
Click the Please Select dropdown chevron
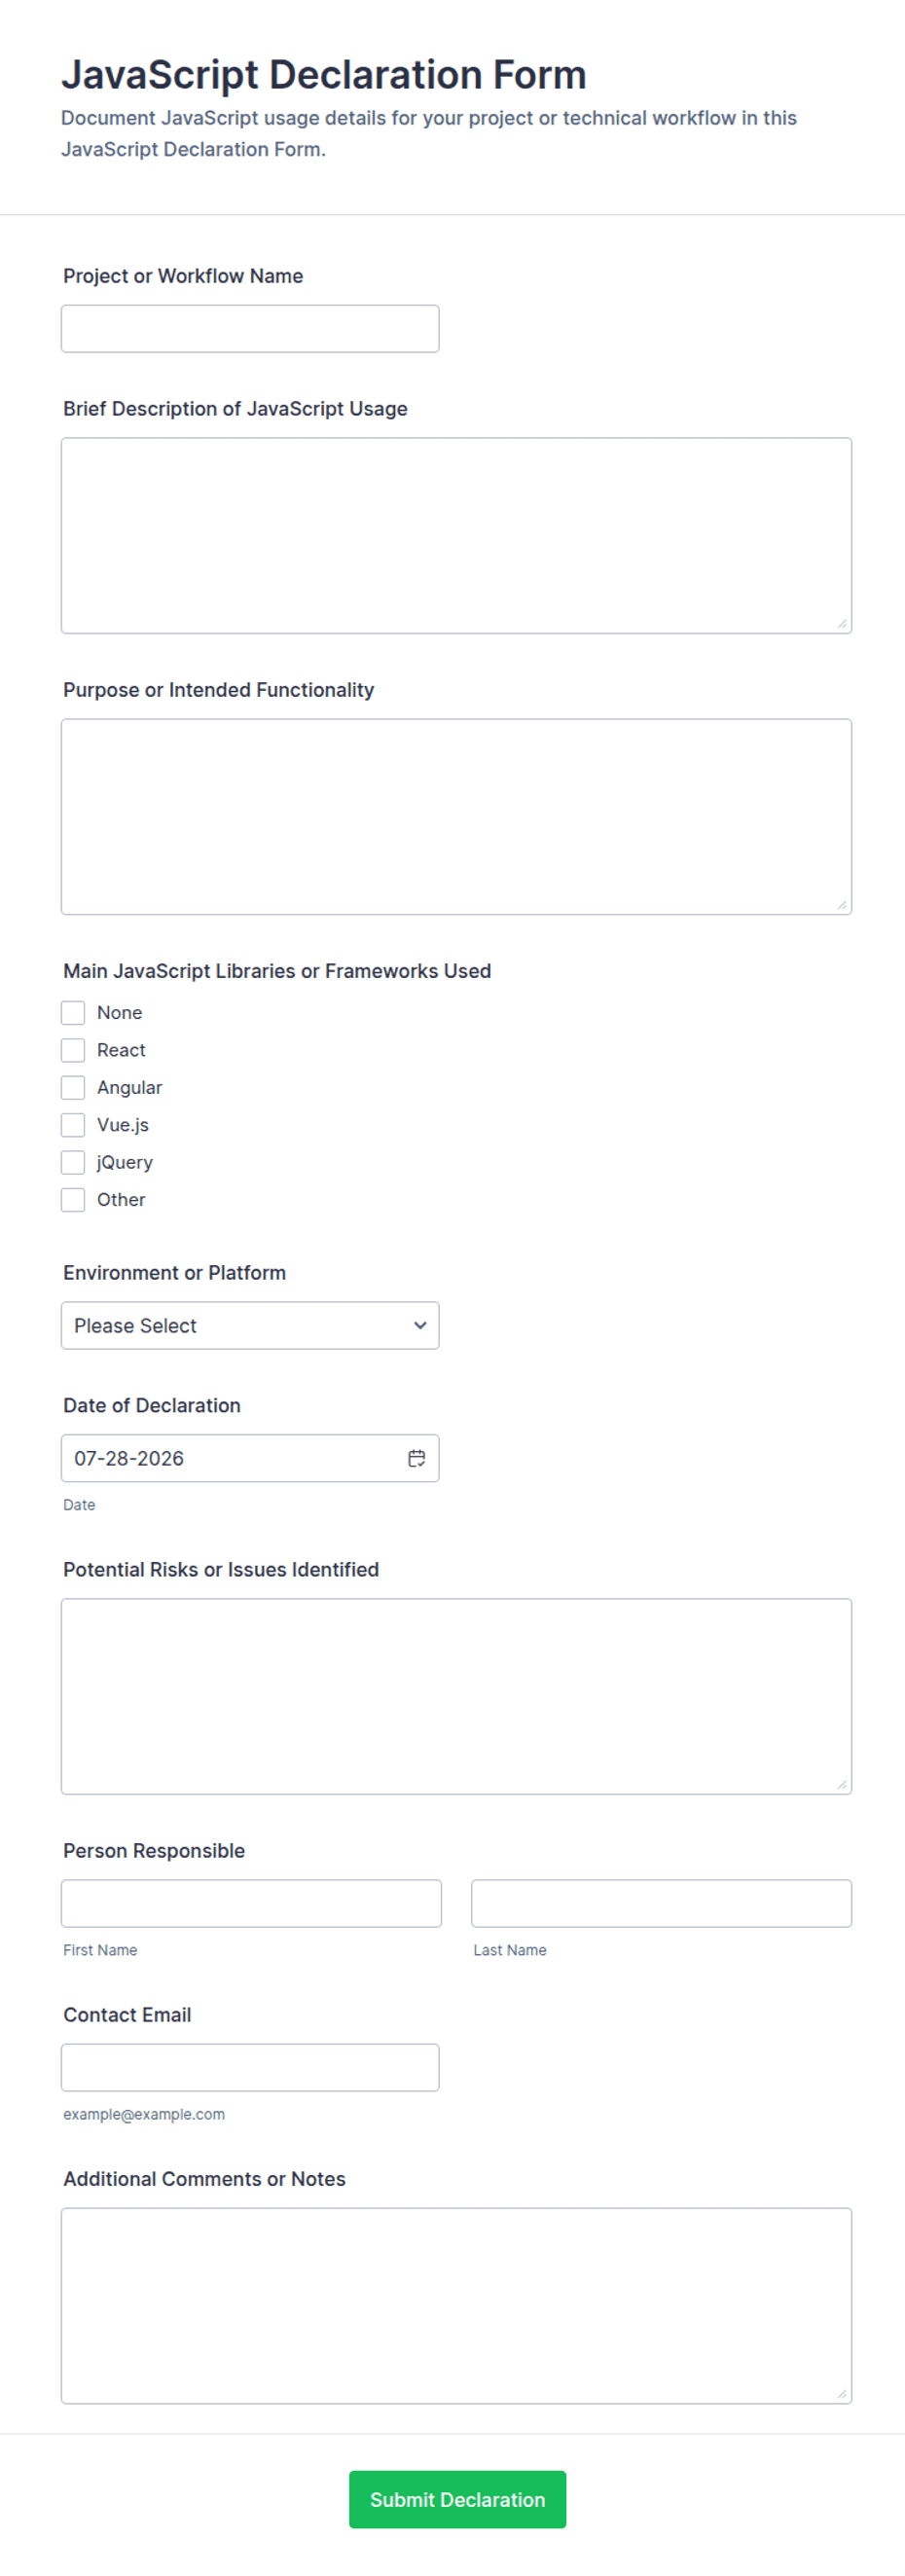tap(420, 1325)
